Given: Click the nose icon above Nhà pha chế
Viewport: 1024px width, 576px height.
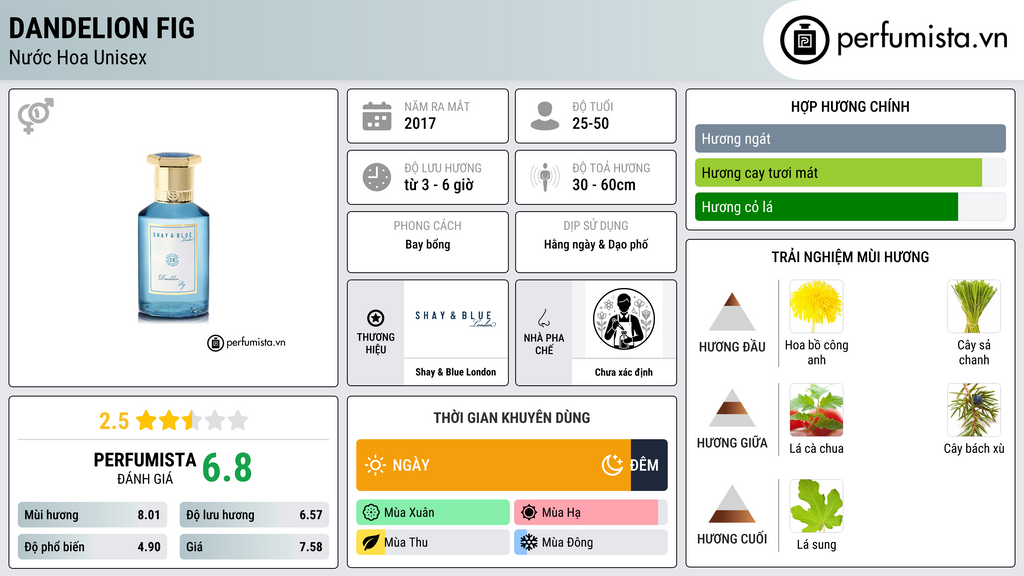Looking at the screenshot, I should tap(543, 318).
